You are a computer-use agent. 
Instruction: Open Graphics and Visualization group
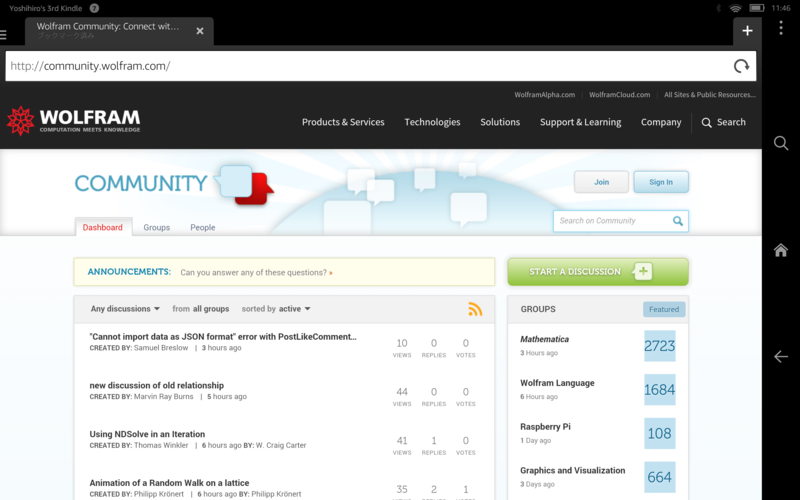(572, 470)
